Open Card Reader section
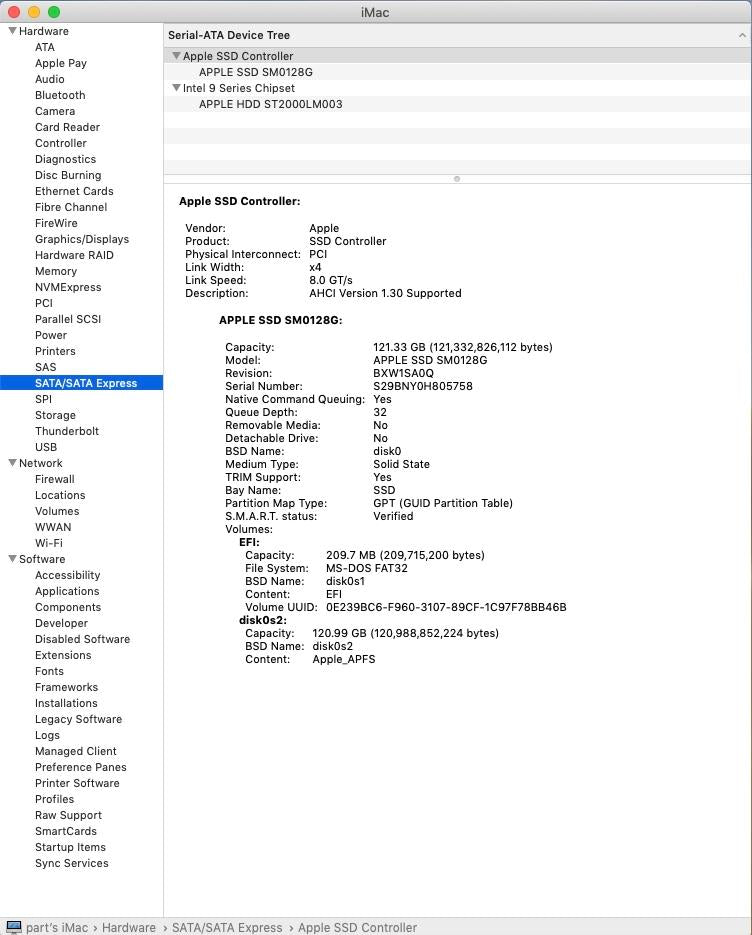752x935 pixels. 67,128
